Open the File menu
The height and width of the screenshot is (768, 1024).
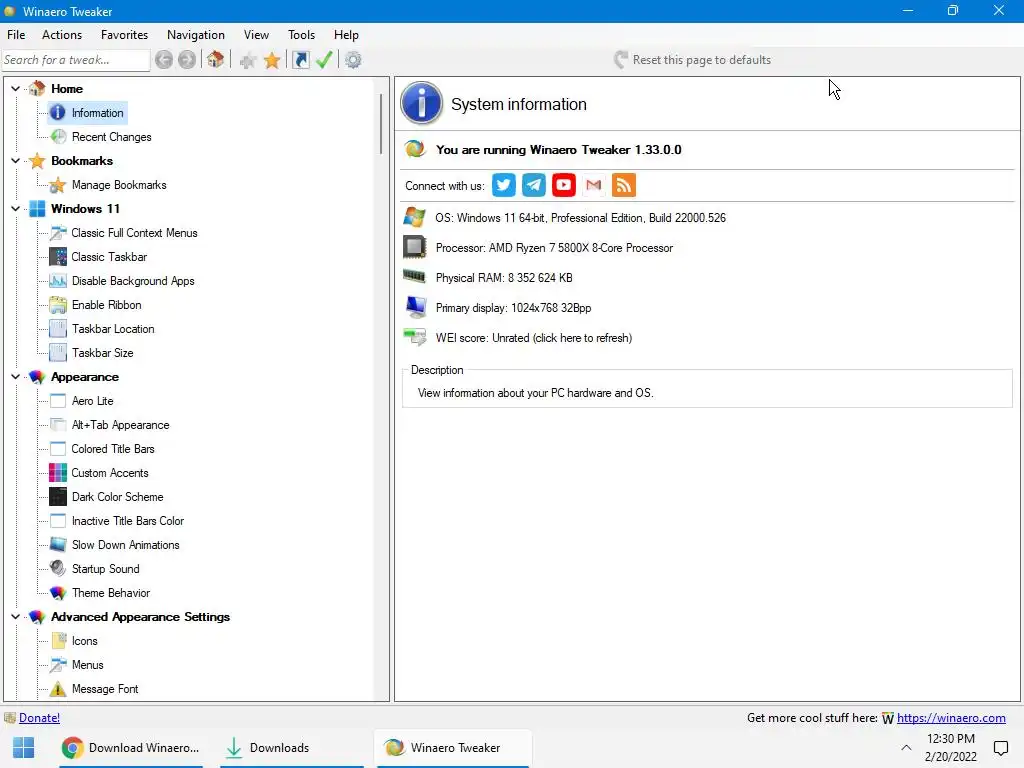(16, 35)
